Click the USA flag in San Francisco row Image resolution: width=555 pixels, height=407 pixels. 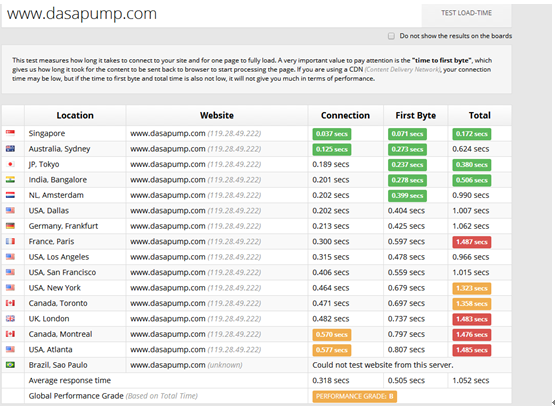click(x=11, y=272)
